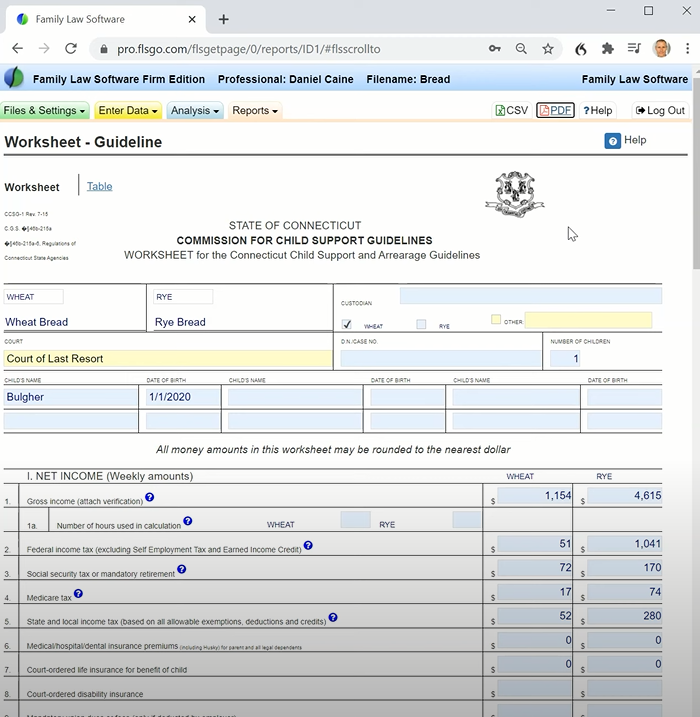
Task: Bookmark this page with star icon
Action: 548,48
